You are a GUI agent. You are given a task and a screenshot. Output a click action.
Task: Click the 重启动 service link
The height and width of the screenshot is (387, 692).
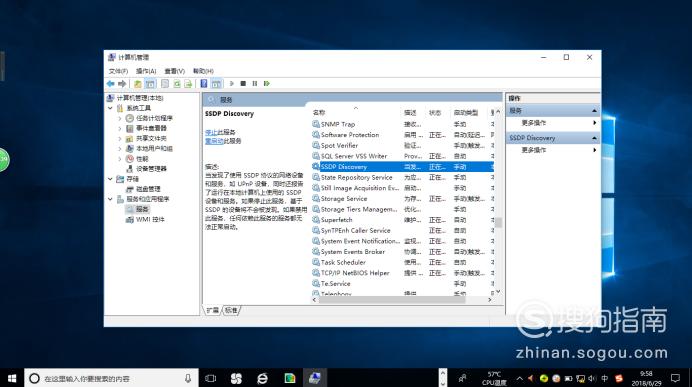[x=214, y=141]
